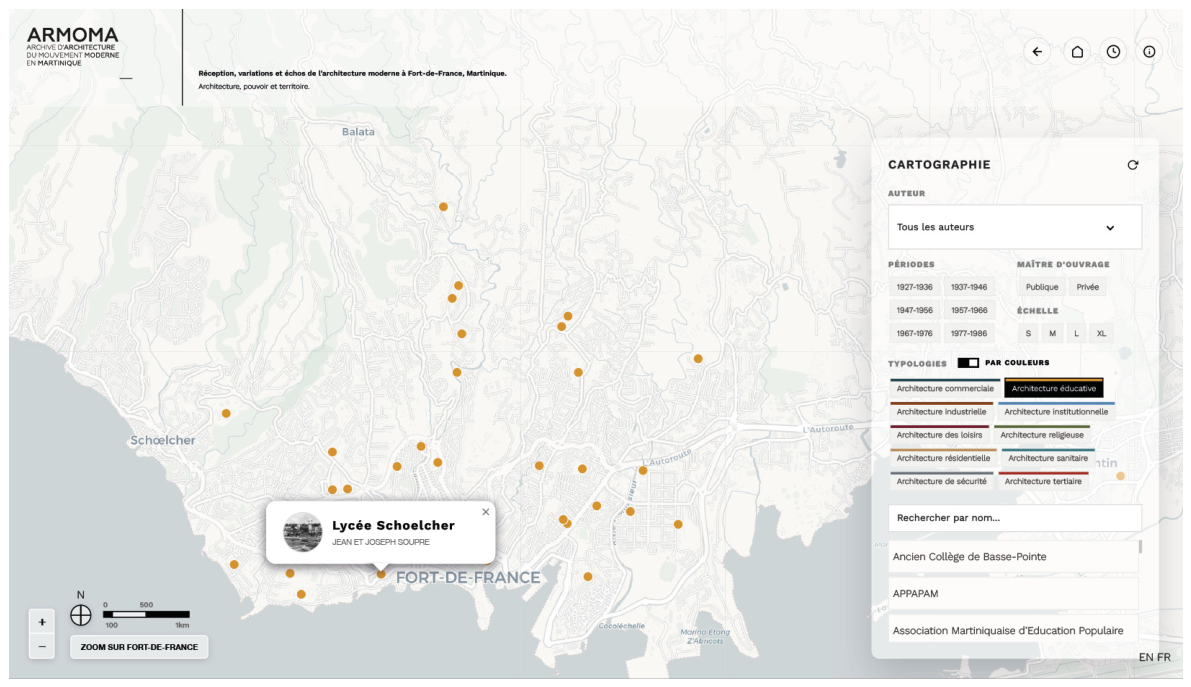Screen dimensions: 1191x687
Task: Click the back arrow icon
Action: [1037, 52]
